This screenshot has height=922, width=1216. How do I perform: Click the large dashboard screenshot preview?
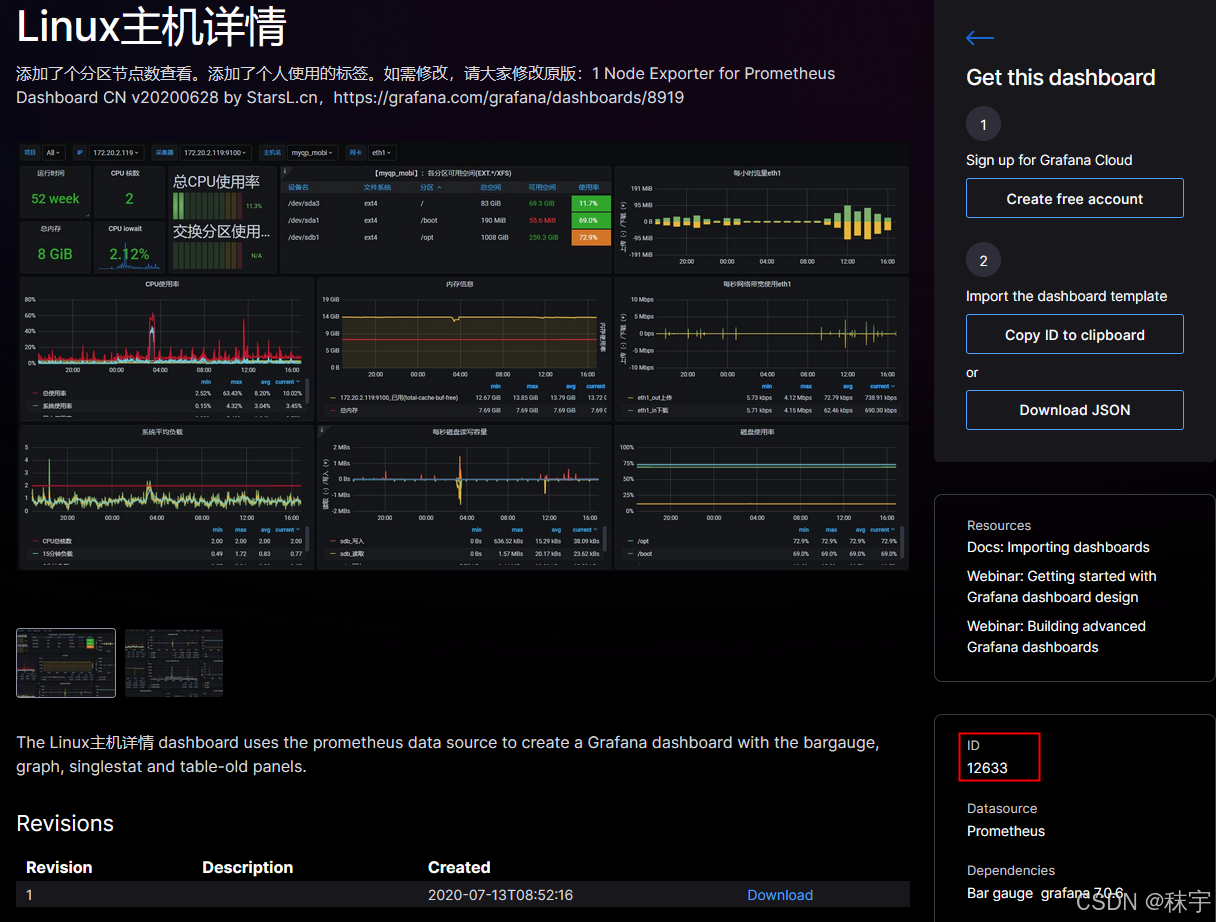point(463,356)
